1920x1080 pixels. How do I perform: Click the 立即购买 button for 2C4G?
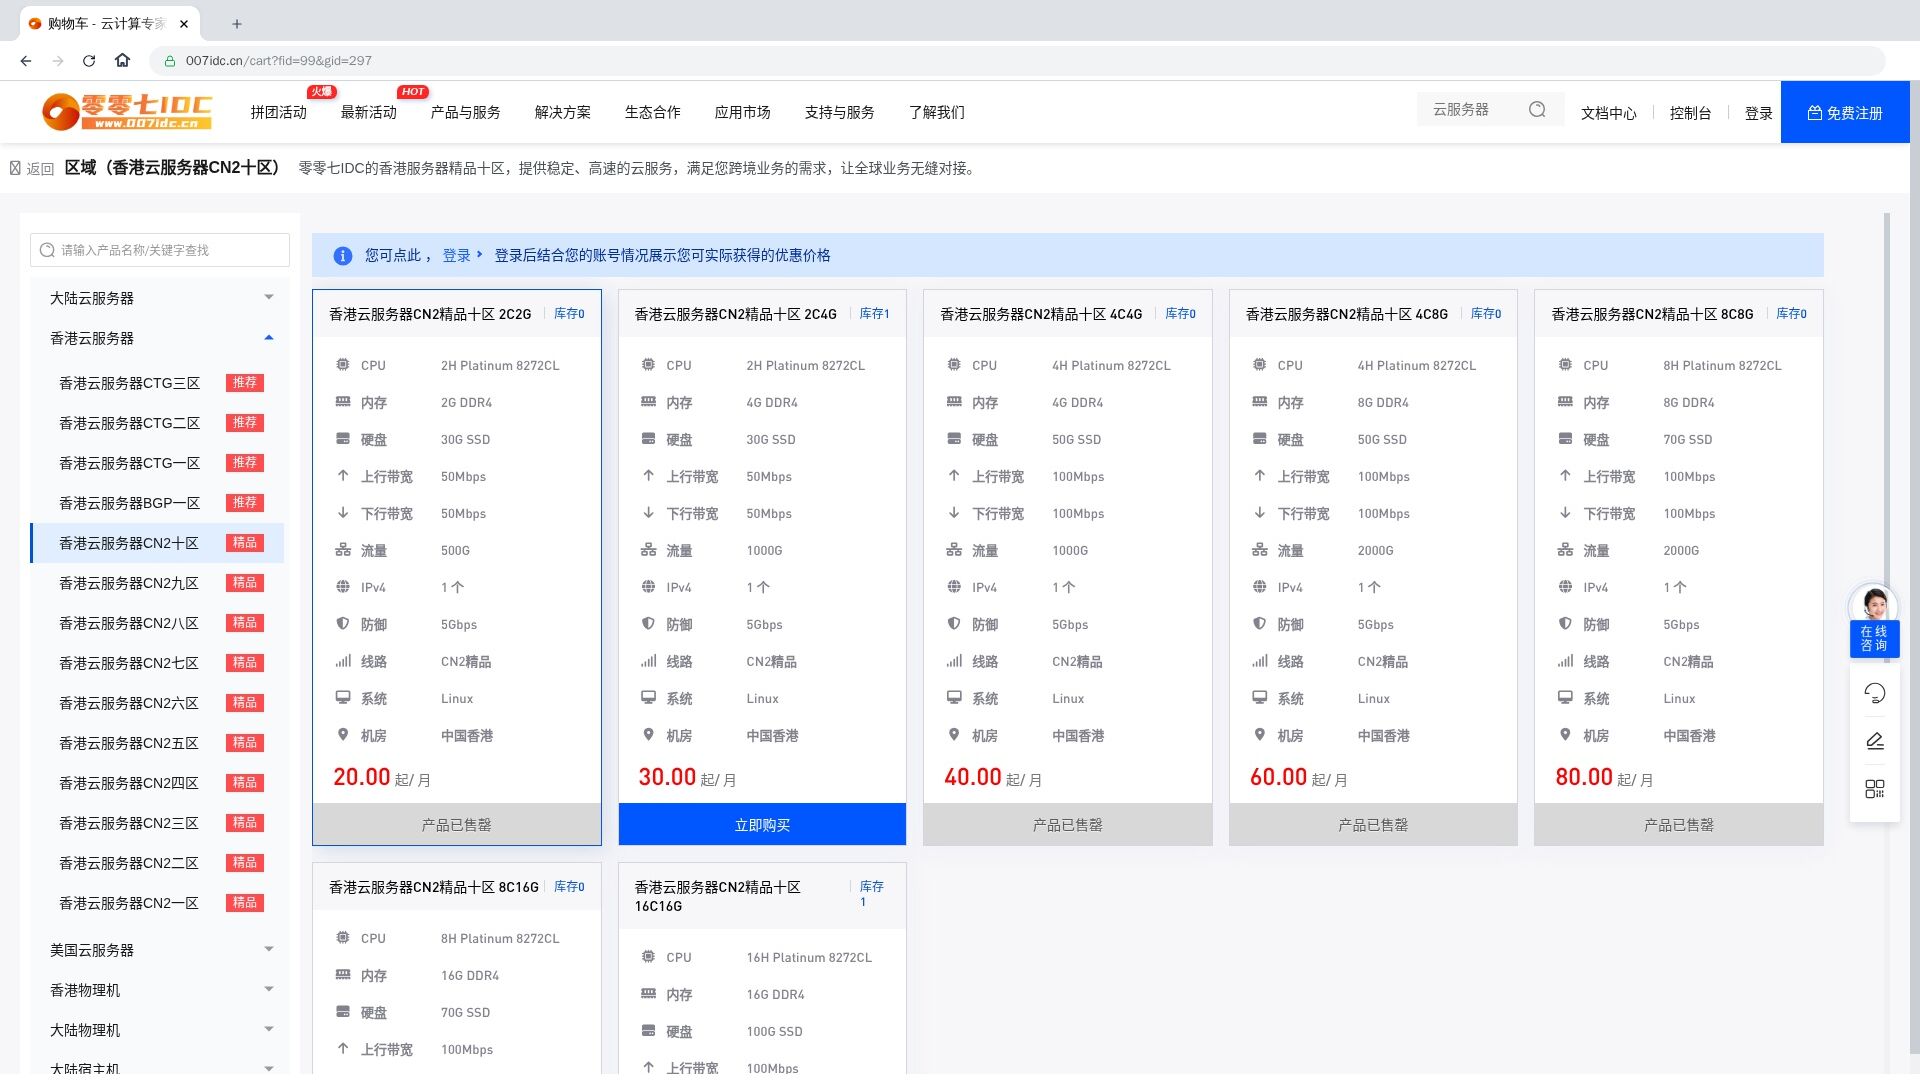pos(762,825)
